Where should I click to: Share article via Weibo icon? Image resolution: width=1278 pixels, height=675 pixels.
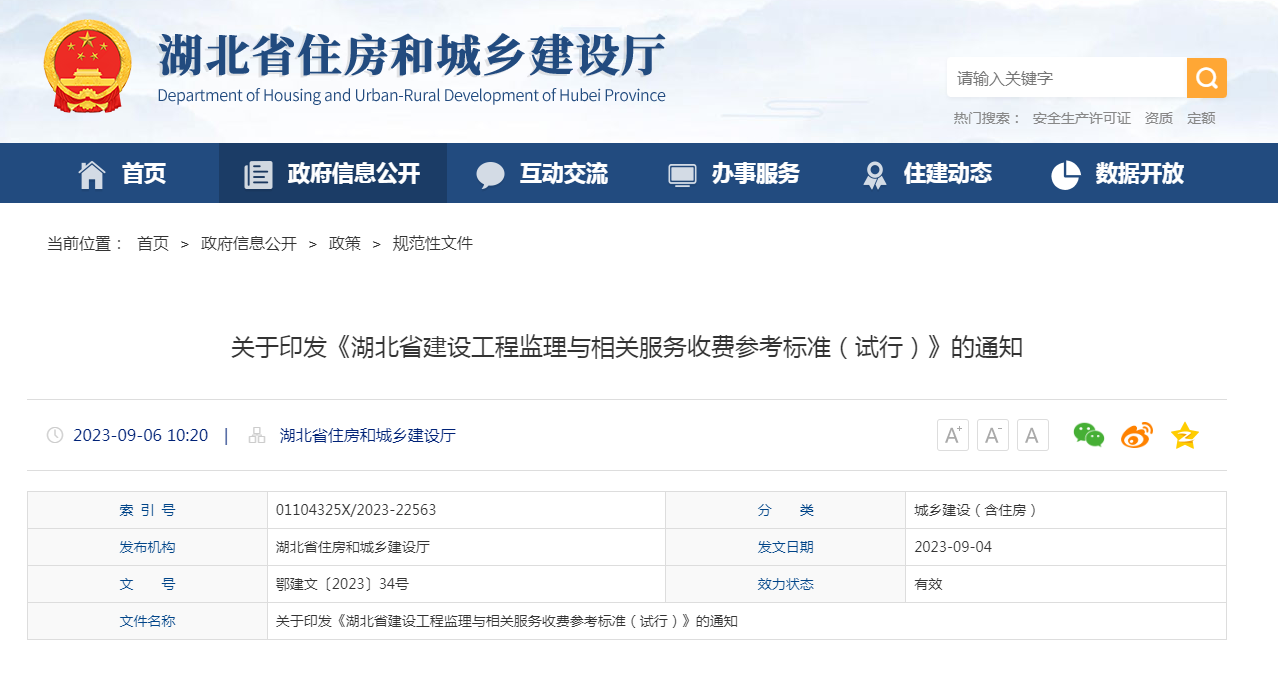(x=1137, y=435)
